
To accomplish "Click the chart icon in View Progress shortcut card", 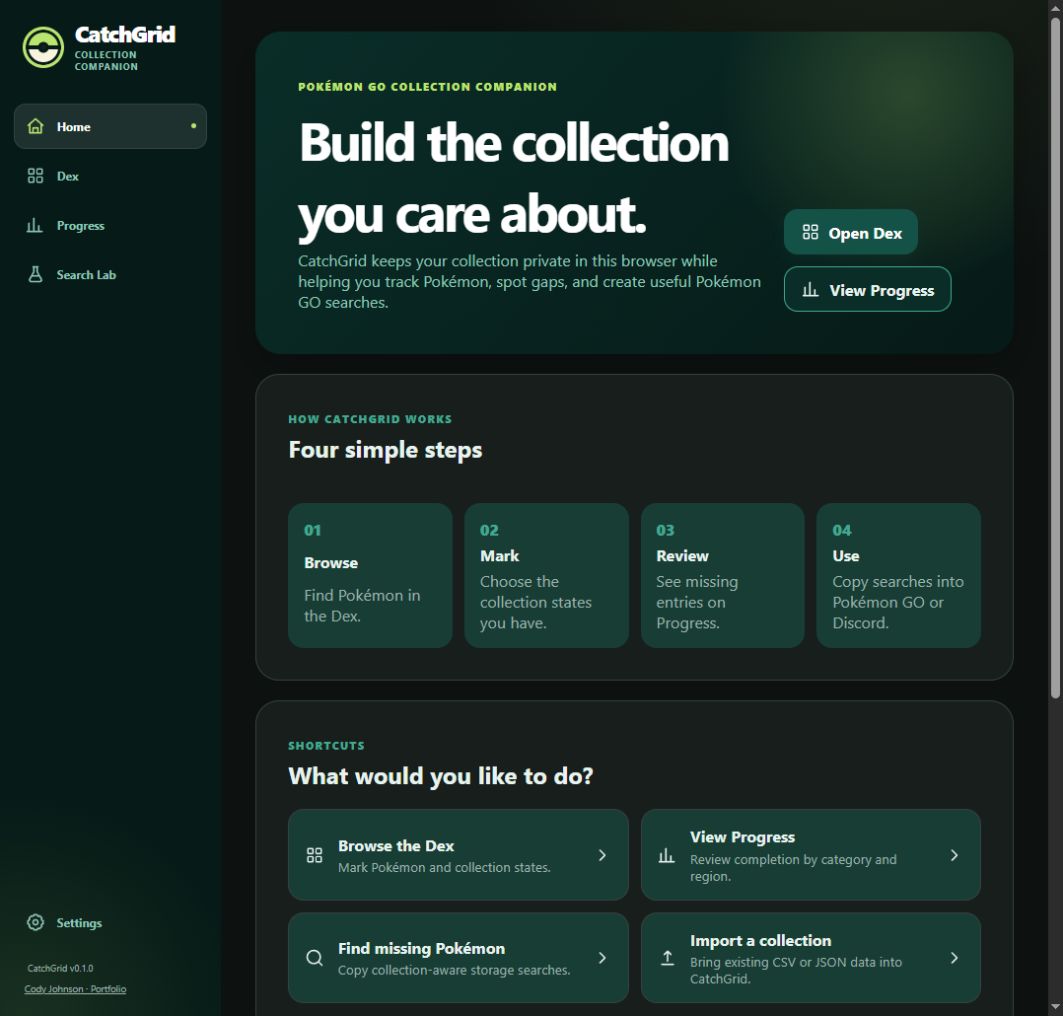I will point(667,855).
